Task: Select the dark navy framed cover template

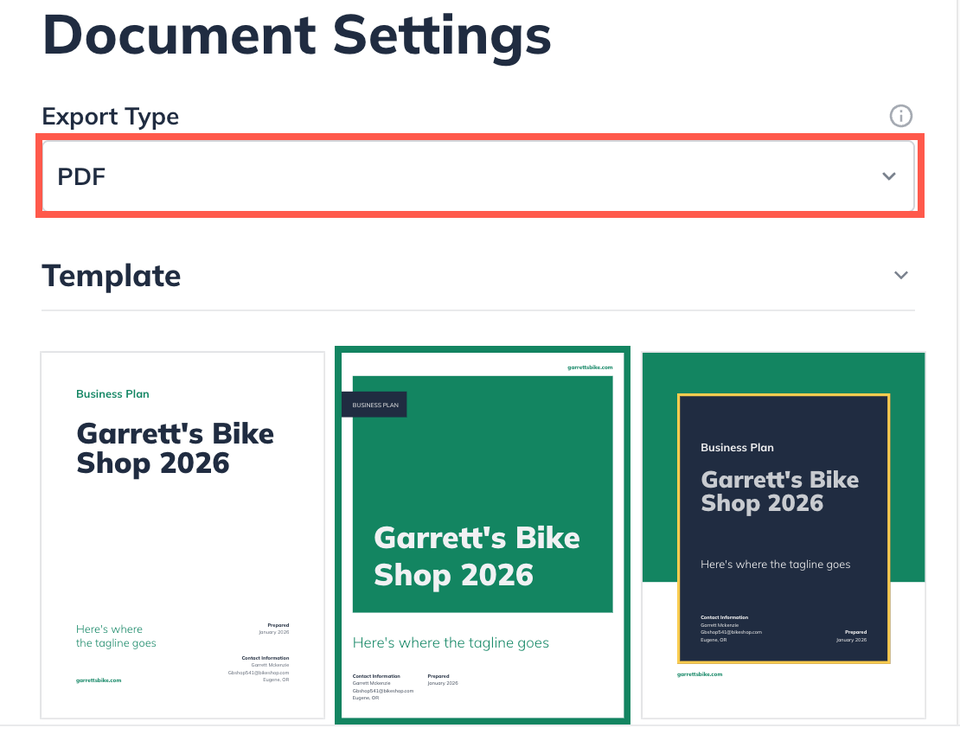Action: coord(783,535)
